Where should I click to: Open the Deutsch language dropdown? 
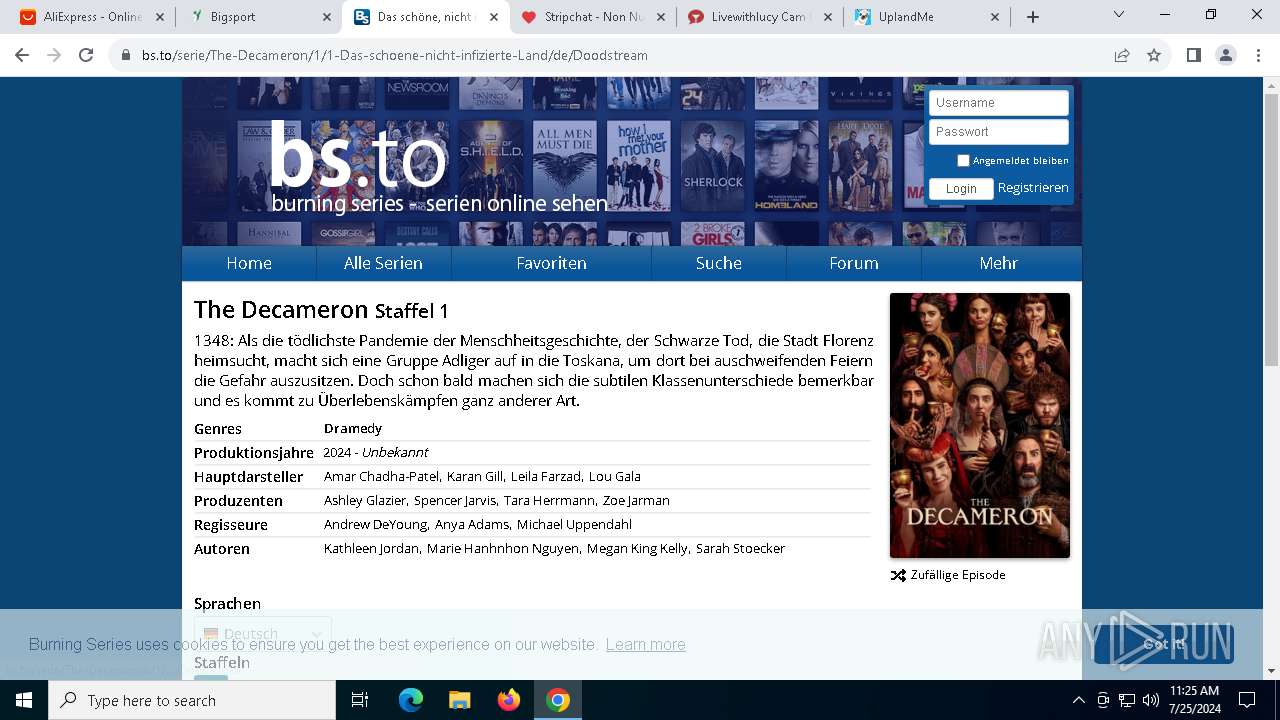[262, 634]
